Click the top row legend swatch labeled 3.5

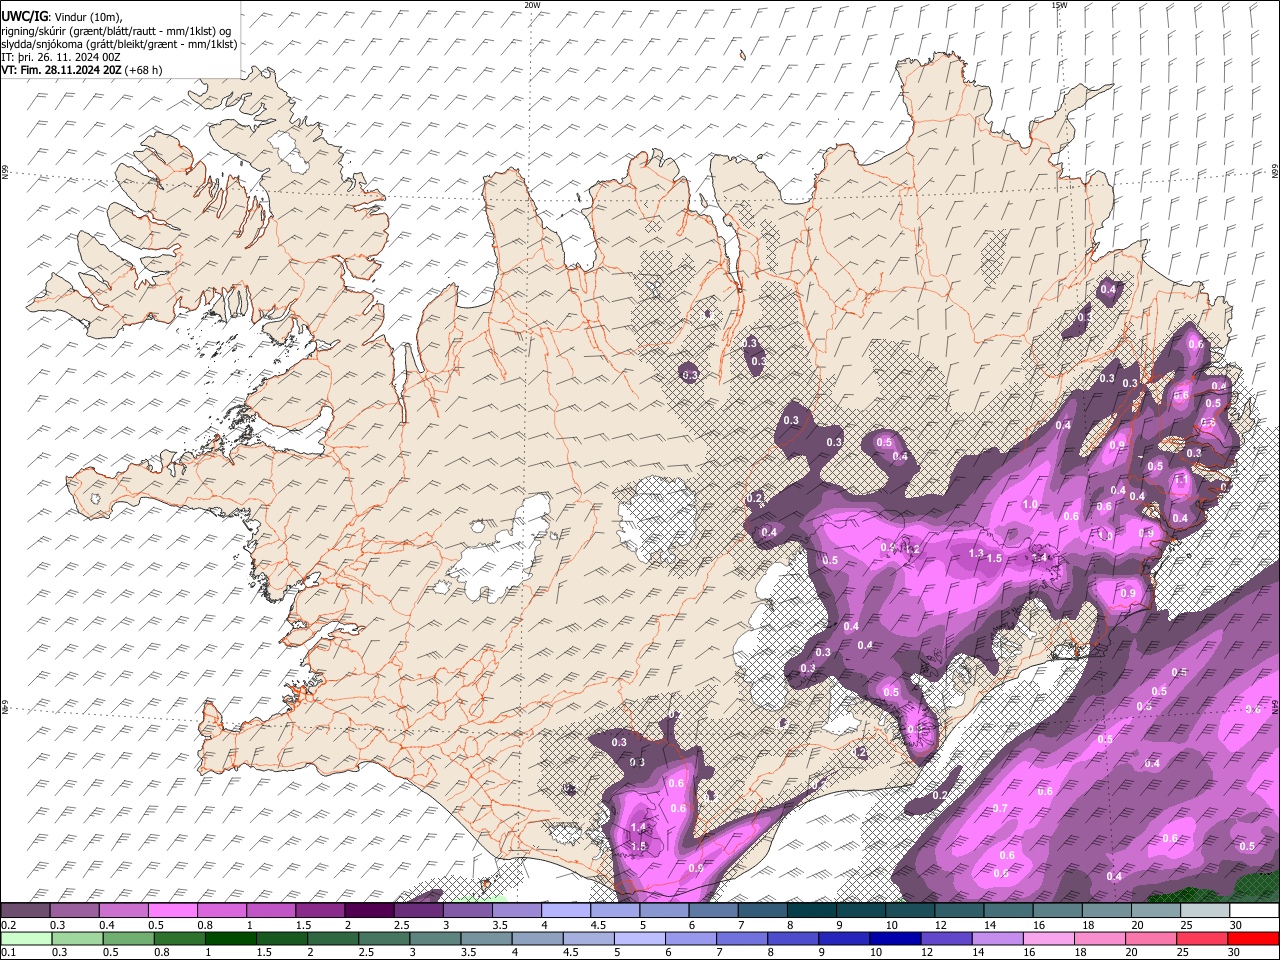click(x=517, y=910)
